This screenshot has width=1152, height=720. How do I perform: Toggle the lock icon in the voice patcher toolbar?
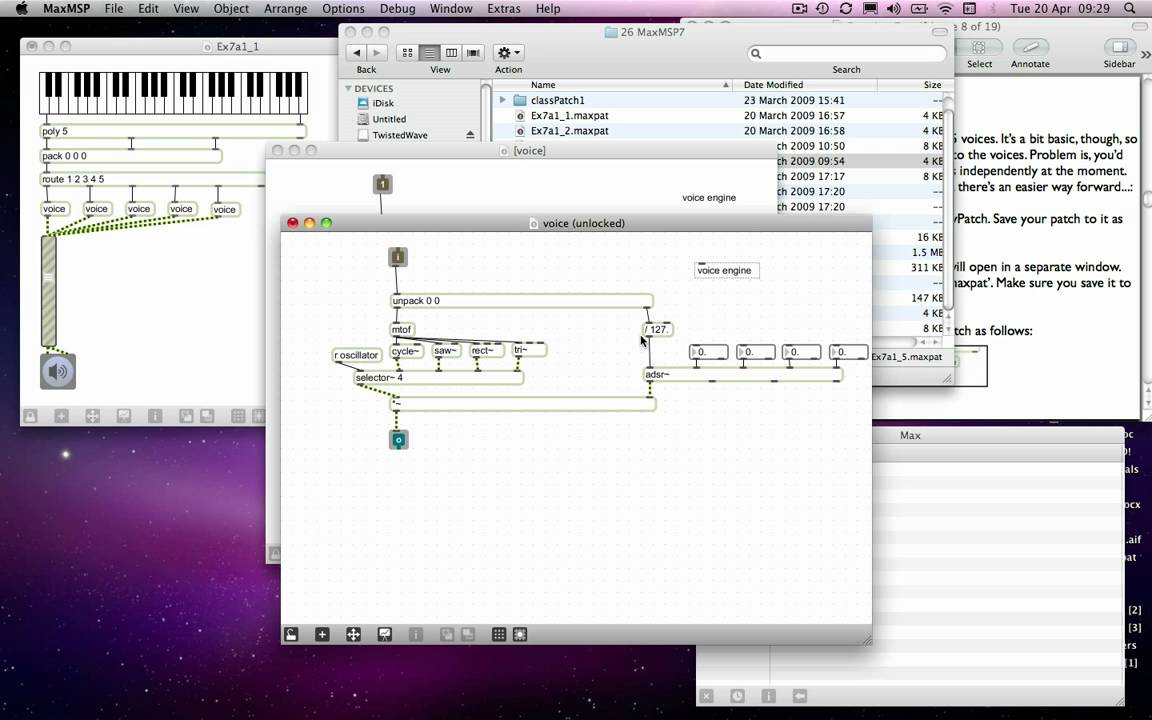[291, 634]
